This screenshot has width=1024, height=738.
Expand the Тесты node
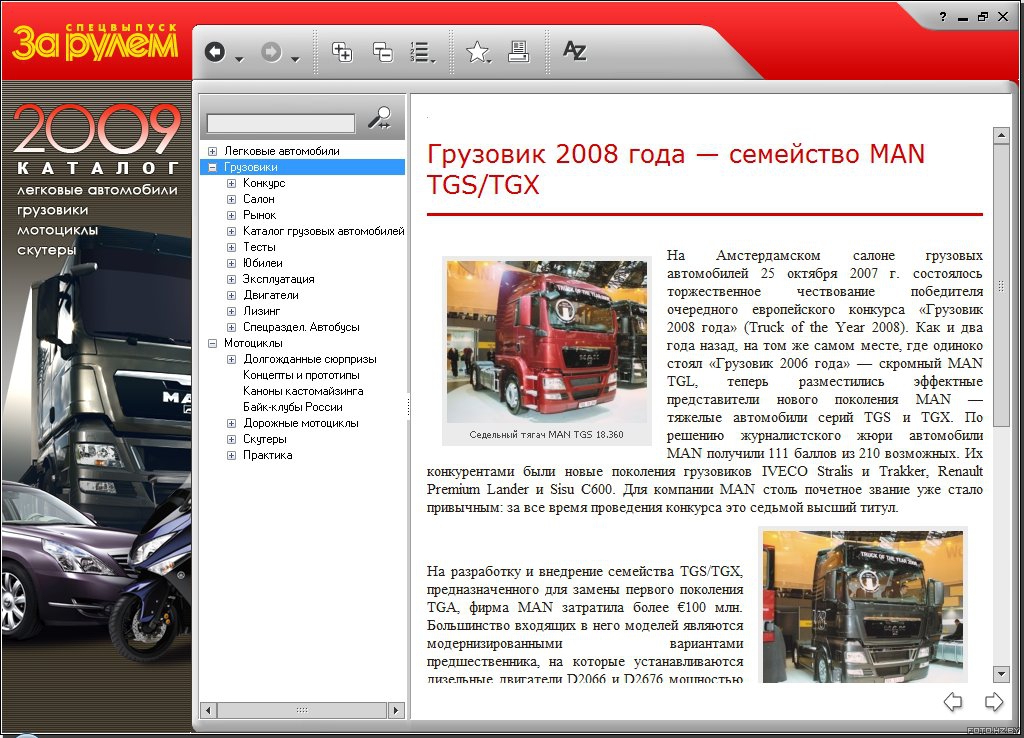click(x=231, y=248)
